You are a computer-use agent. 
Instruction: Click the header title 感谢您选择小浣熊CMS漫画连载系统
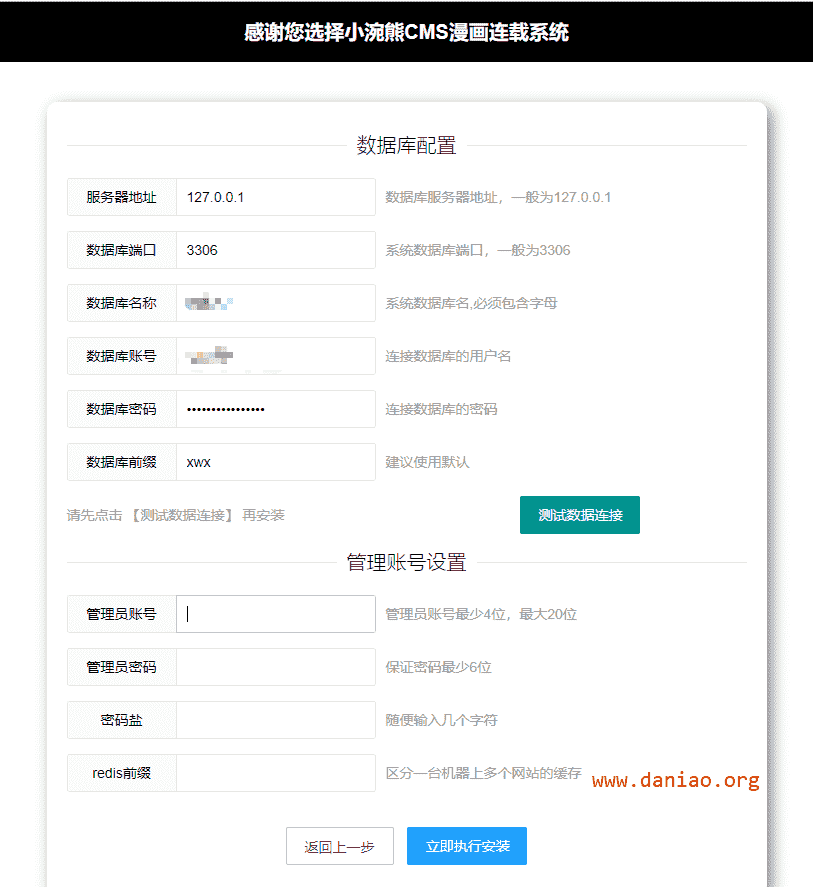[406, 32]
